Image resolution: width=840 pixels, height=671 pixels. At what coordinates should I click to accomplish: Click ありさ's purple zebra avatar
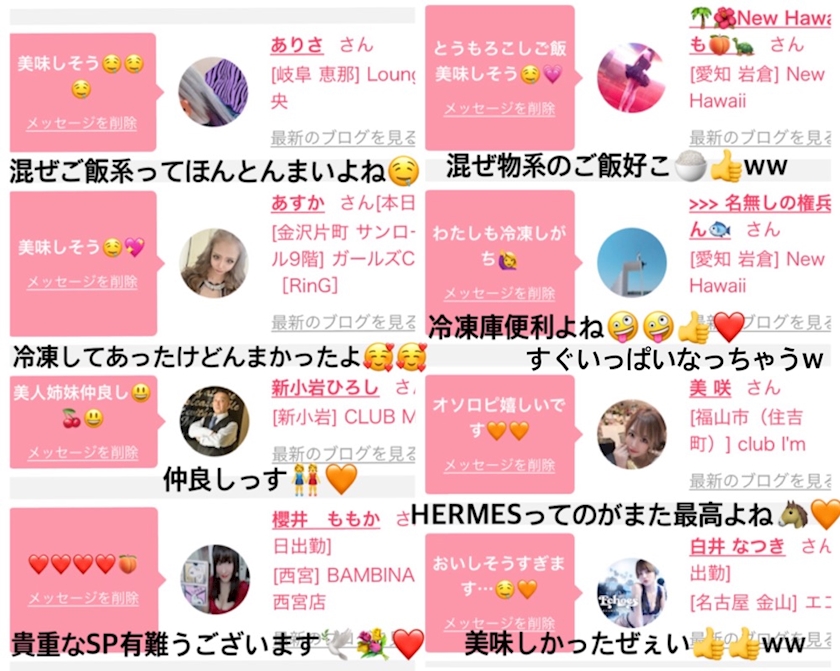(213, 92)
